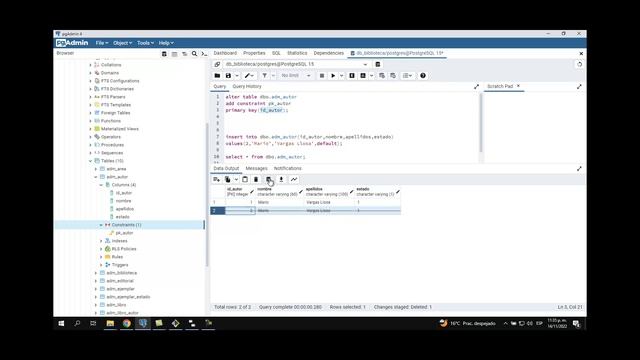This screenshot has width=640, height=360.
Task: Select adm_editorial table in tree
Action: [120, 281]
